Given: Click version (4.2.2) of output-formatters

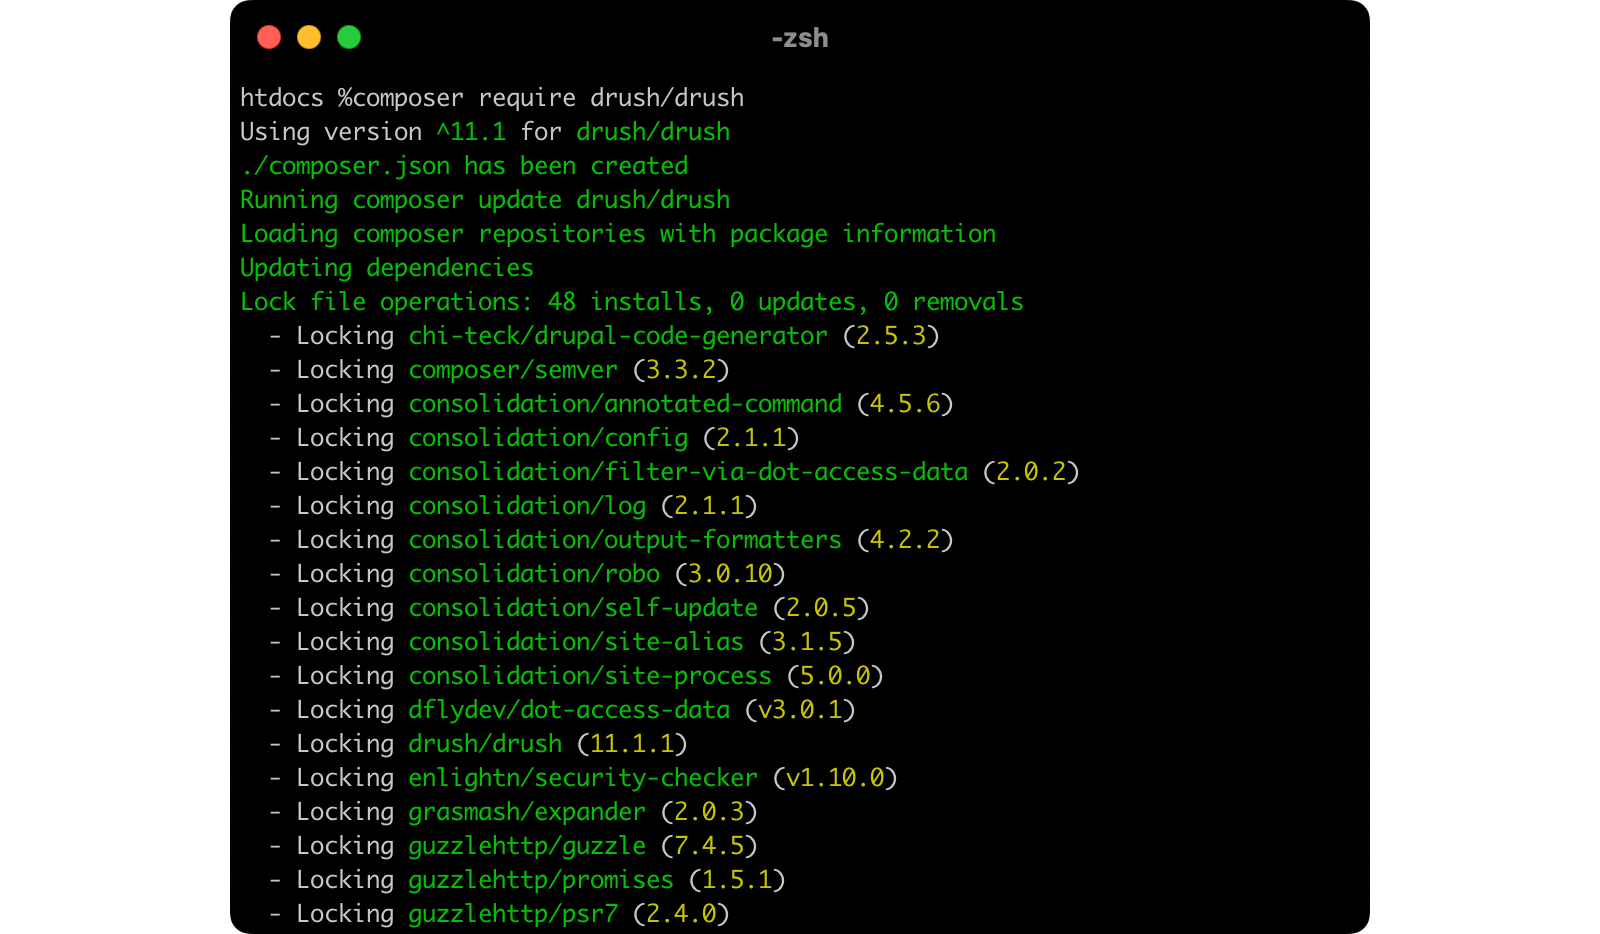Looking at the screenshot, I should (x=905, y=540).
